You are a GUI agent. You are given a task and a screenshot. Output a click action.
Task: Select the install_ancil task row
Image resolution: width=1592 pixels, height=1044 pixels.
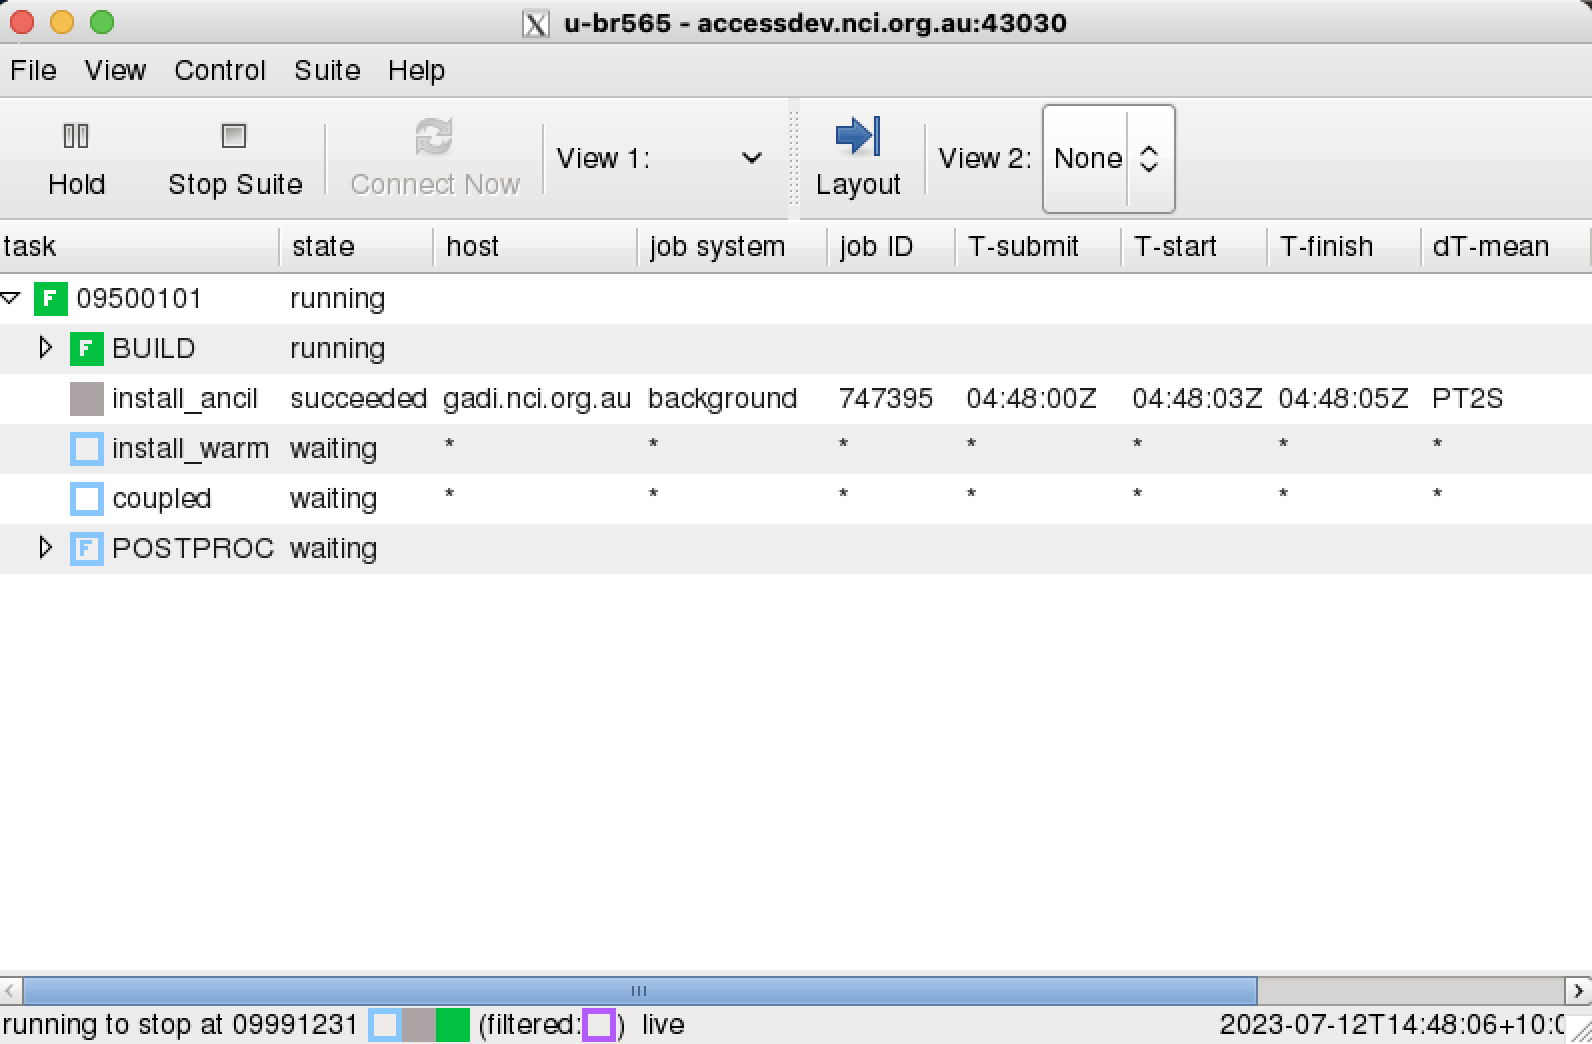tap(796, 398)
